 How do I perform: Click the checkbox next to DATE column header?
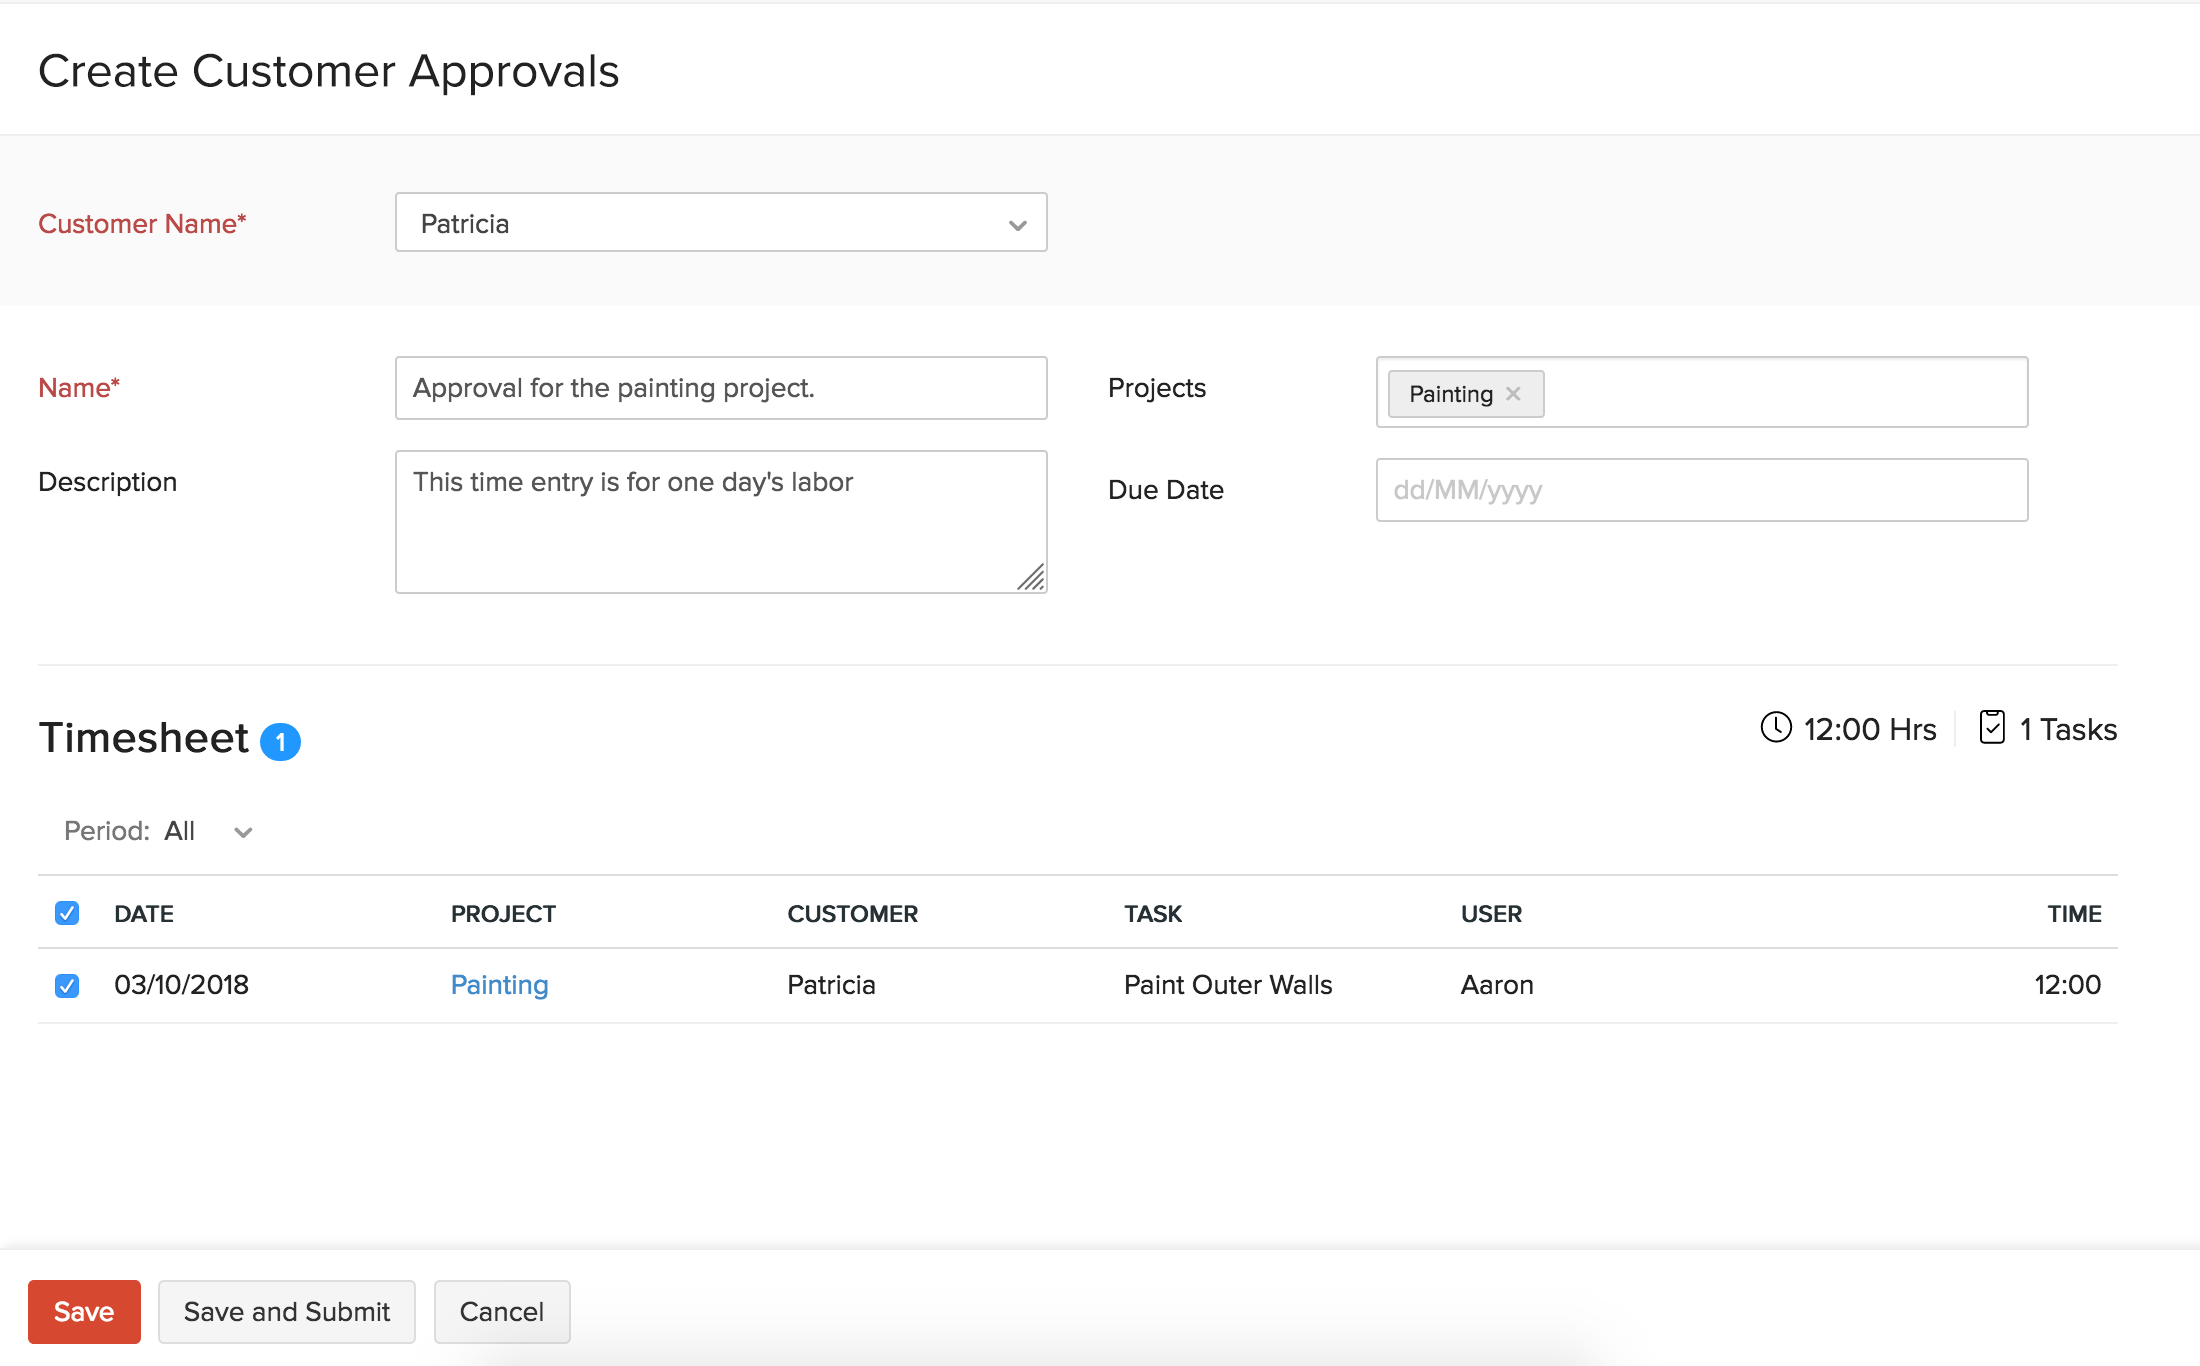(x=68, y=913)
